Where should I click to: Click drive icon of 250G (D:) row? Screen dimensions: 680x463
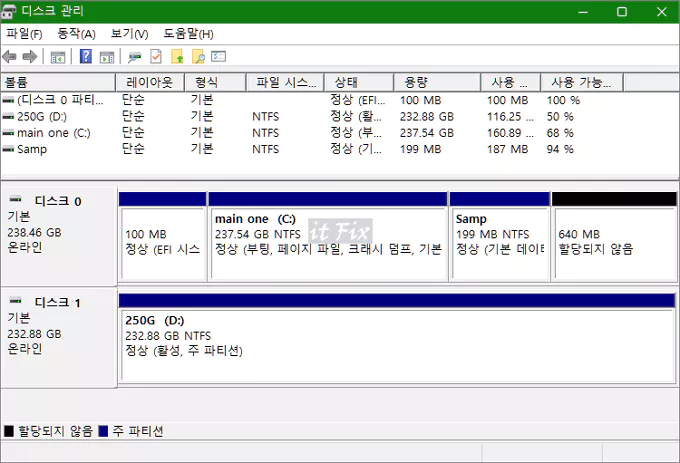[x=8, y=117]
